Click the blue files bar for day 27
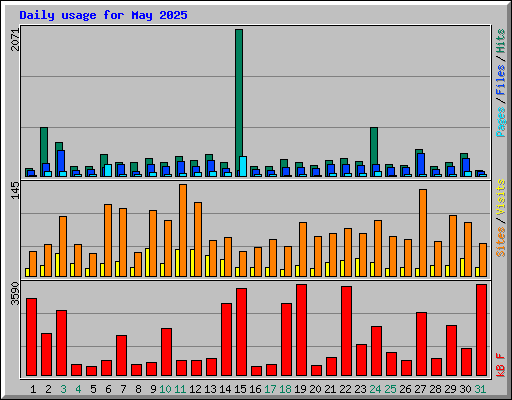The height and width of the screenshot is (400, 512). [x=421, y=164]
